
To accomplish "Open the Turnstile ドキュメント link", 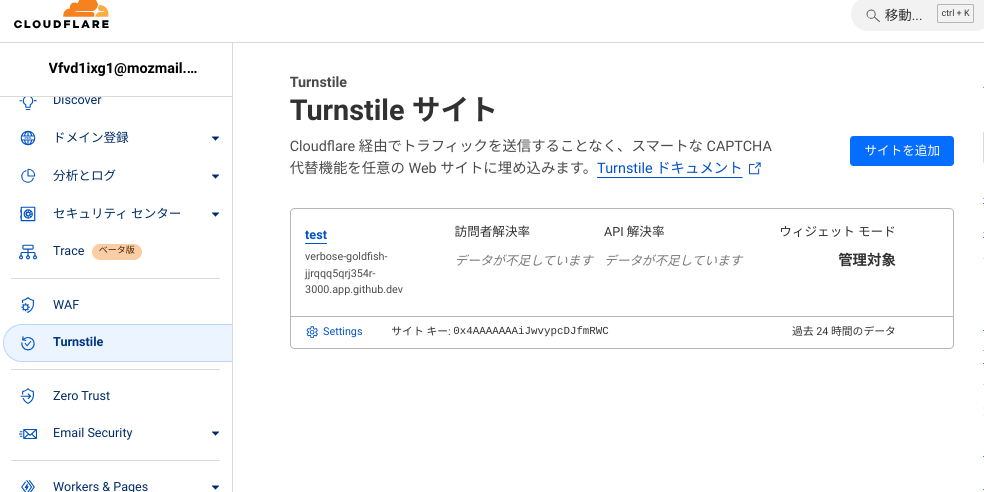I will tap(670, 168).
